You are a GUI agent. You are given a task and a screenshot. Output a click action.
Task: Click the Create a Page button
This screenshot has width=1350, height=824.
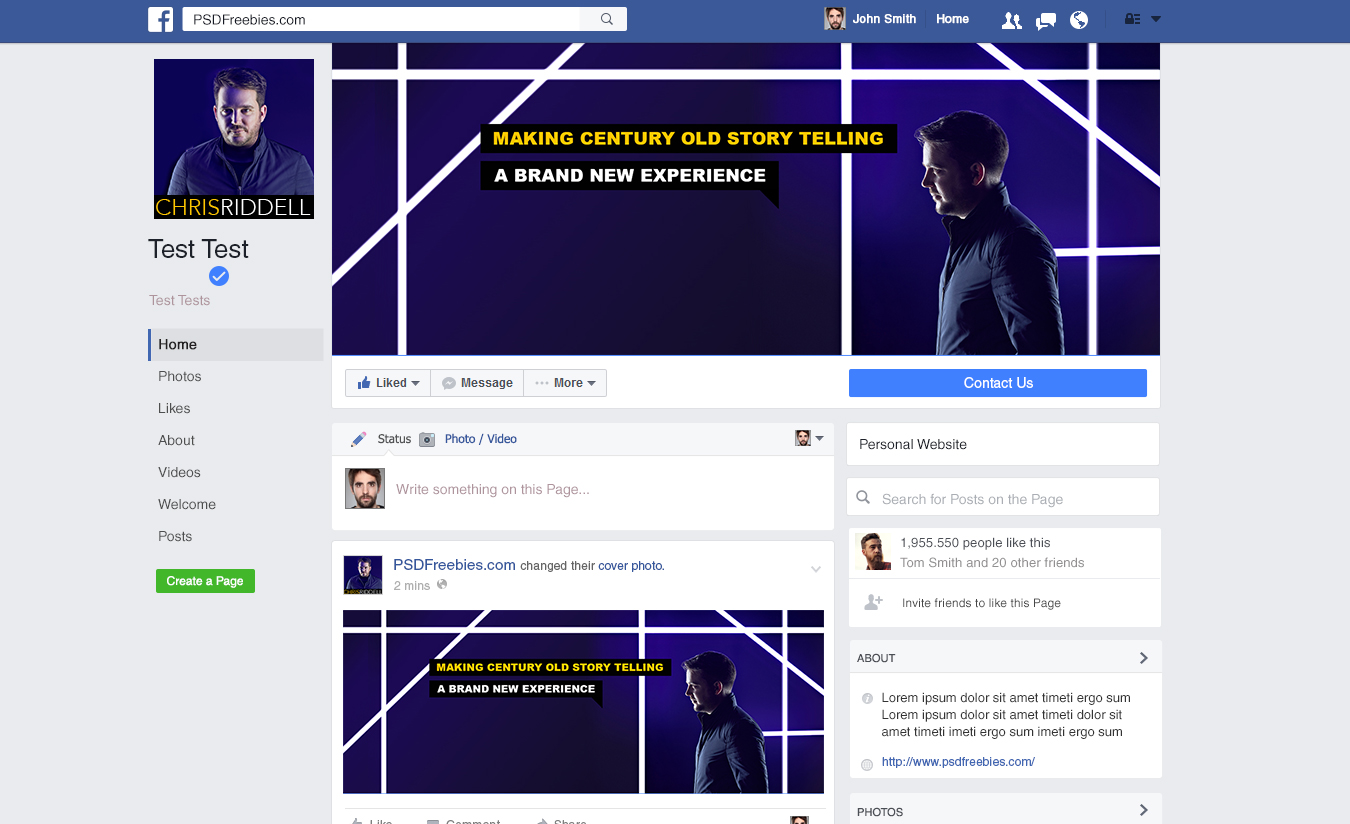point(205,581)
